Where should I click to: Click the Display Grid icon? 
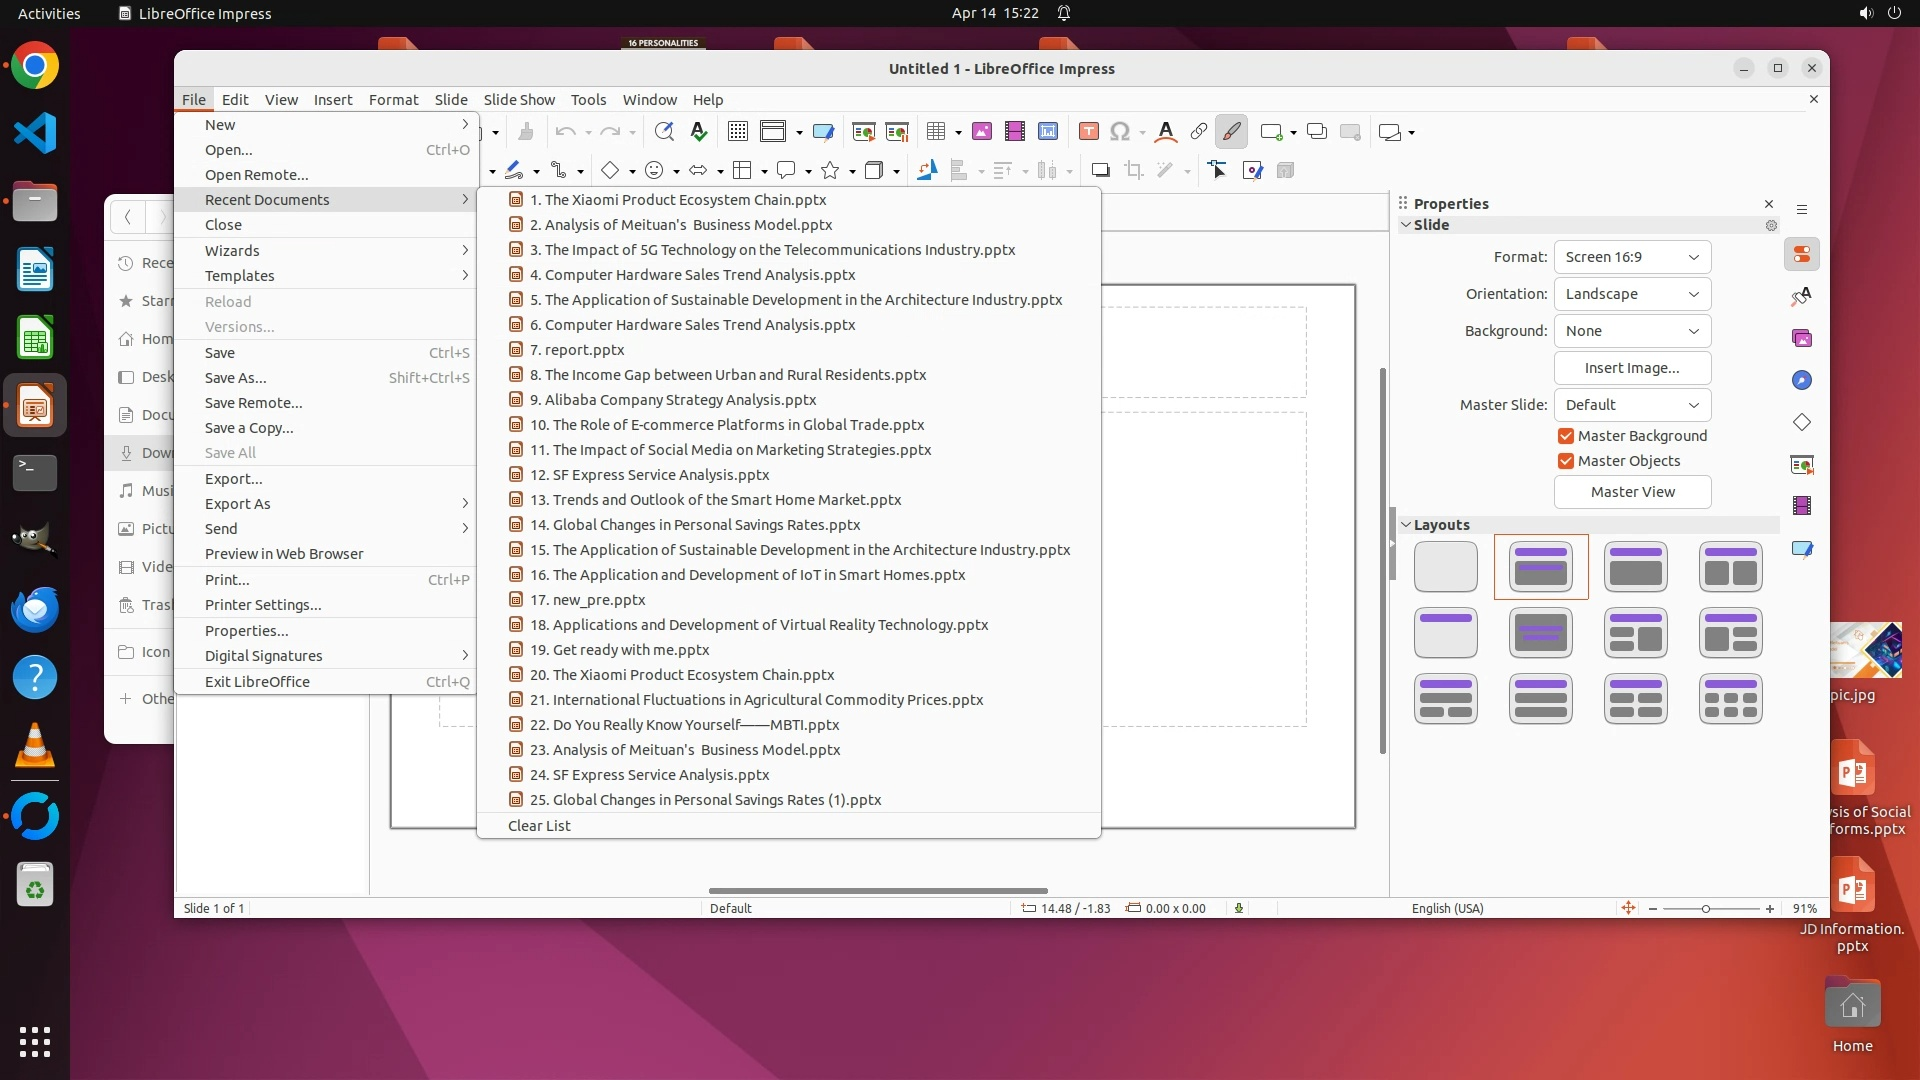(x=738, y=132)
